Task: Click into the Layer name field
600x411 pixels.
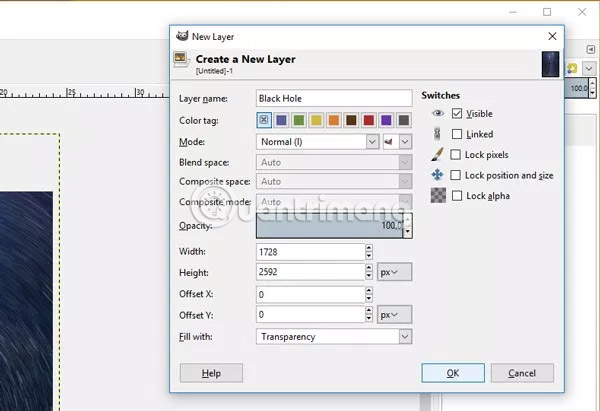Action: coord(334,98)
